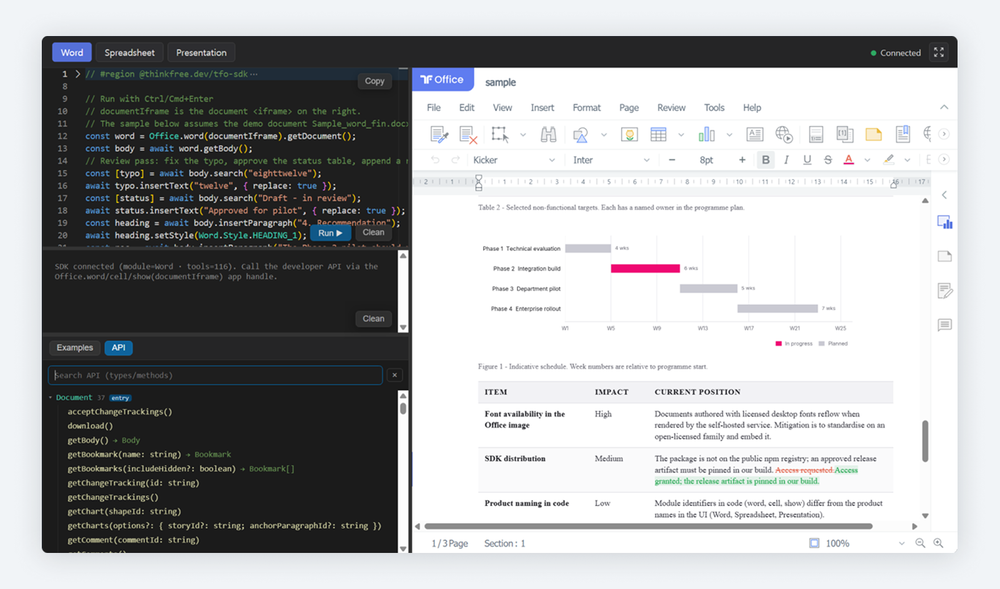Click the redo arrow icon
Image resolution: width=1000 pixels, height=589 pixels.
click(x=455, y=160)
